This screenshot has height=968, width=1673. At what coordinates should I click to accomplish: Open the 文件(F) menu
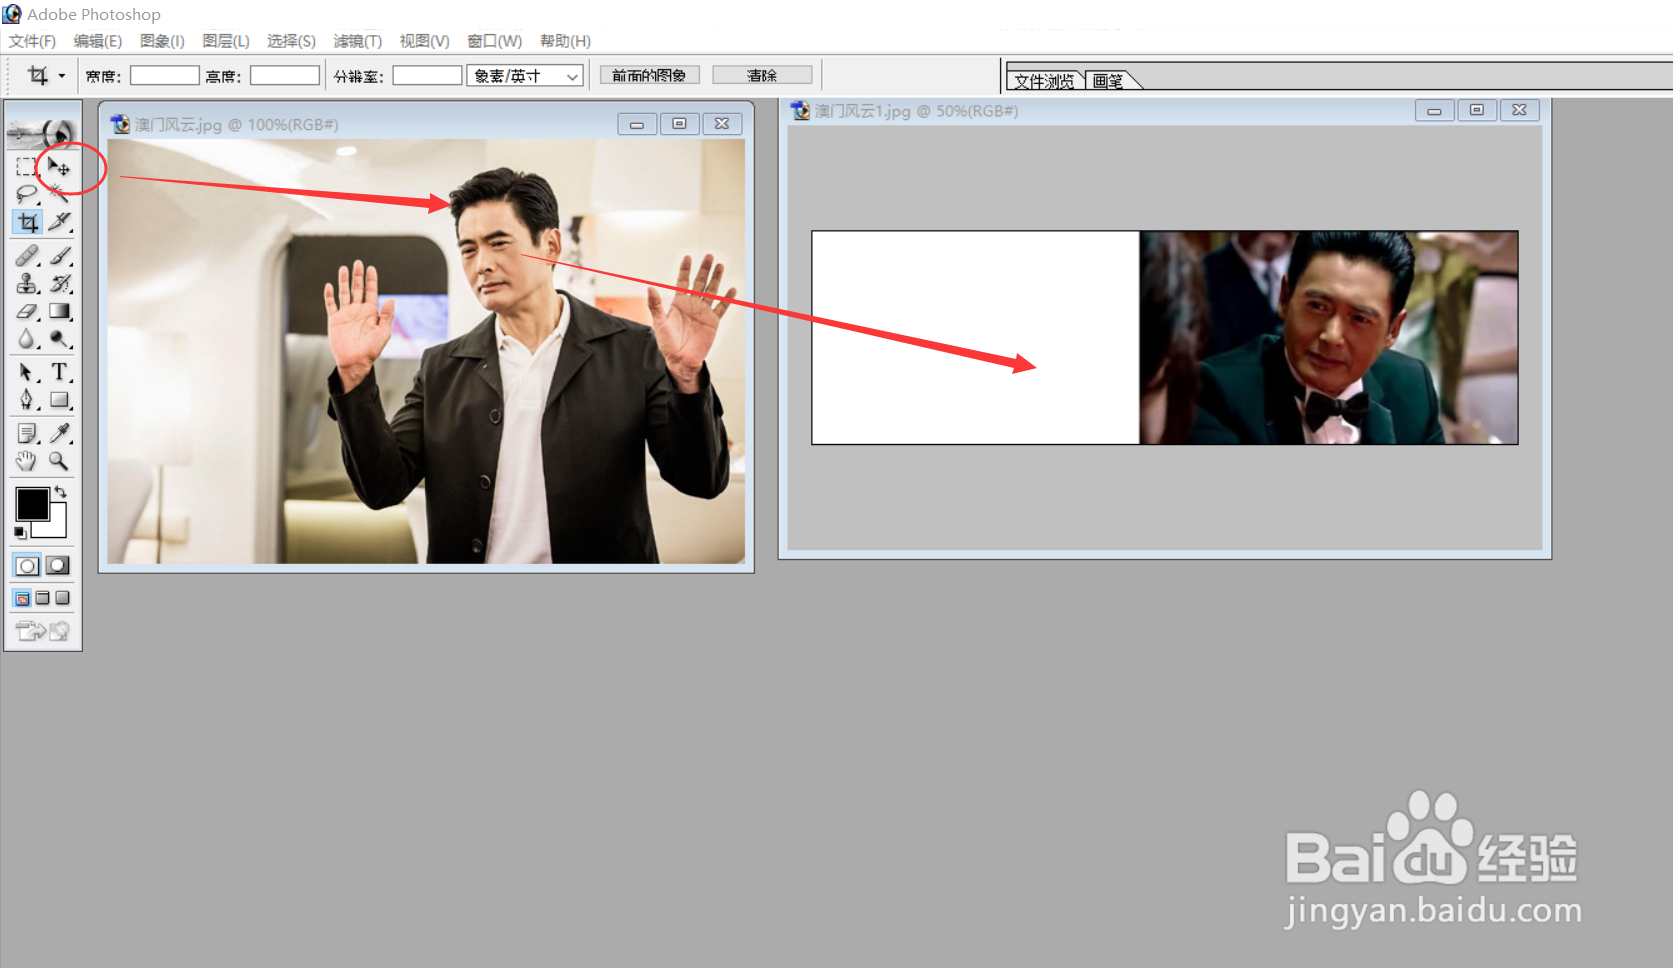32,41
